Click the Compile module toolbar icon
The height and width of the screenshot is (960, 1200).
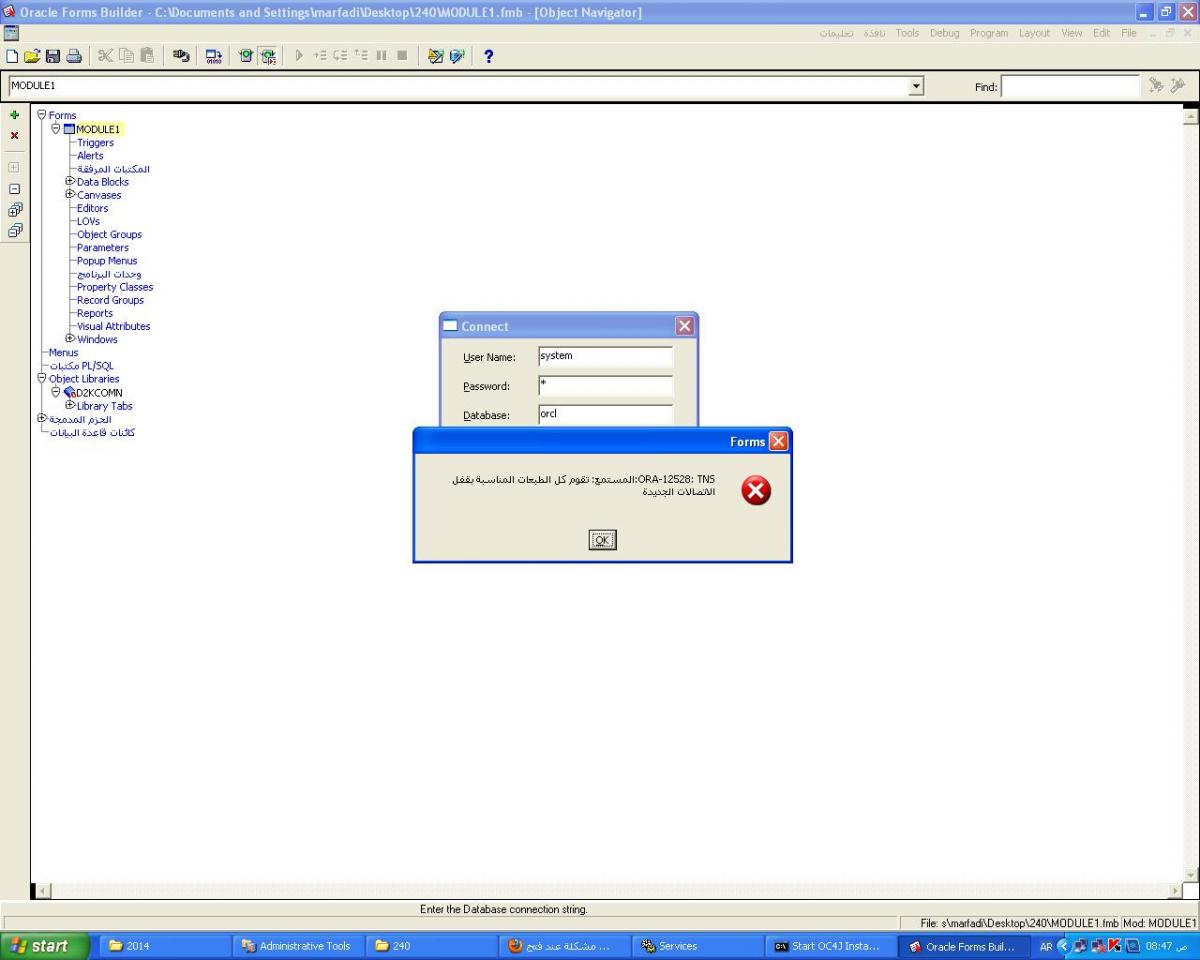pos(213,56)
